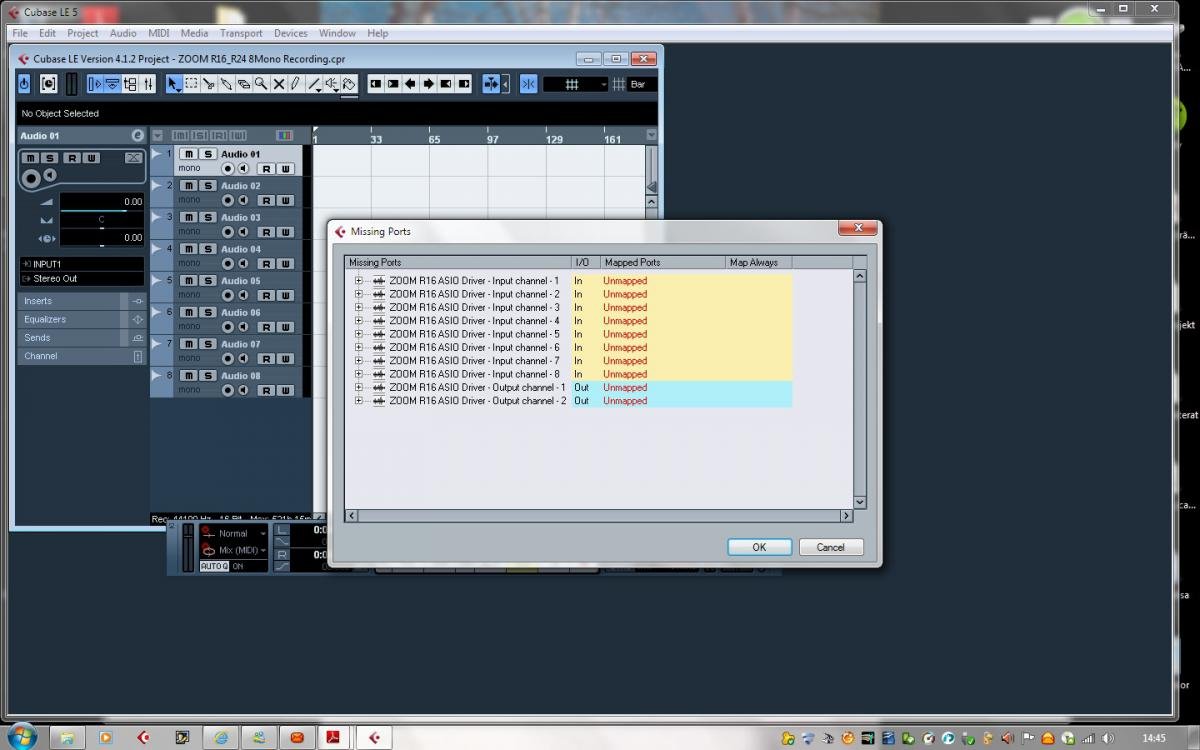This screenshot has height=750, width=1200.
Task: Choose the Draw pencil tool
Action: pyautogui.click(x=295, y=84)
